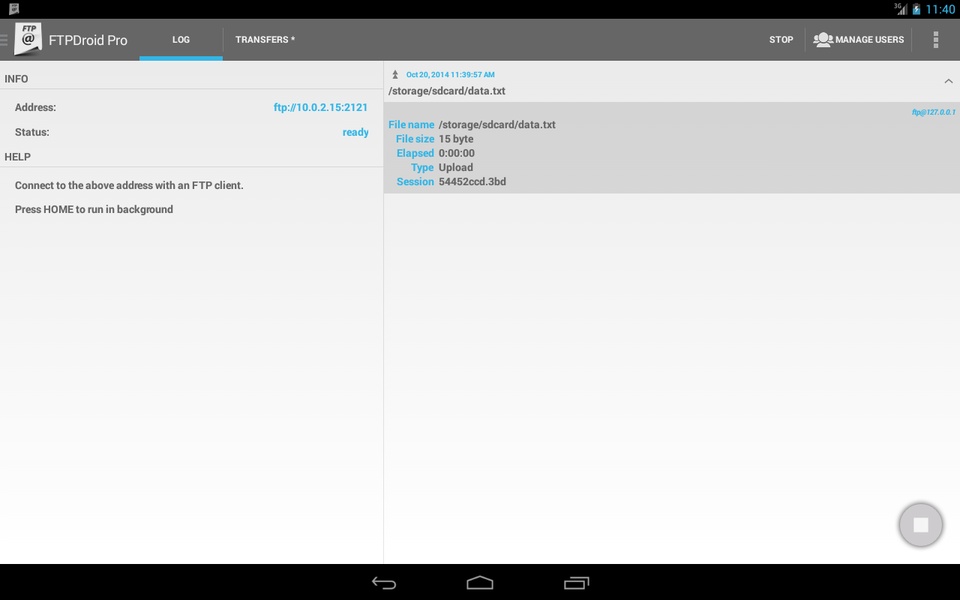Switch to the TRANSFERS tab

[265, 39]
